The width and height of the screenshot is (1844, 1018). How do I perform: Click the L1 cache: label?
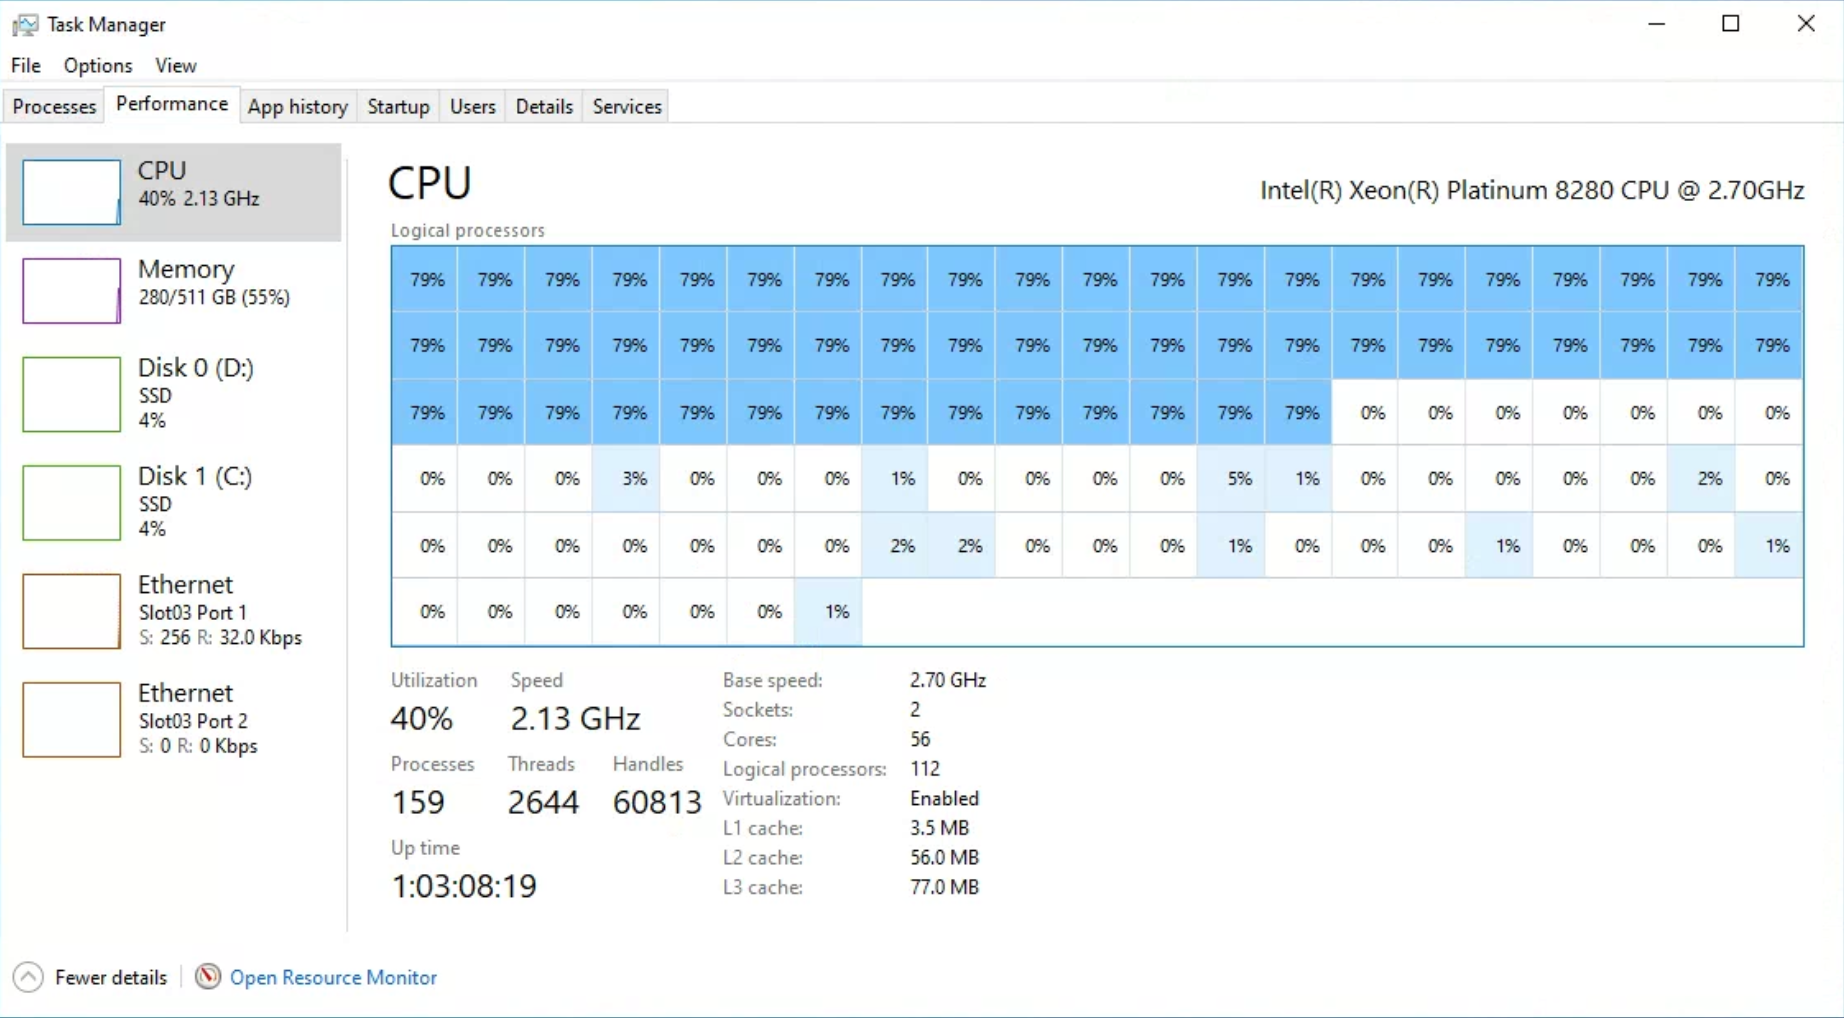[763, 828]
